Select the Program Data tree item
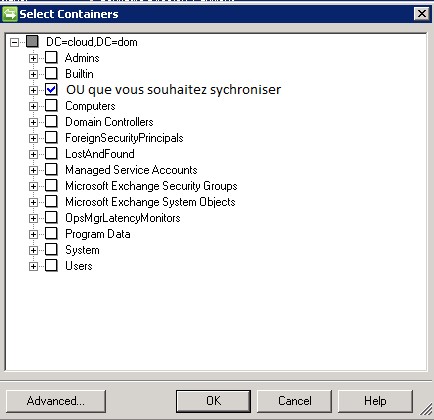The width and height of the screenshot is (434, 420). [97, 234]
